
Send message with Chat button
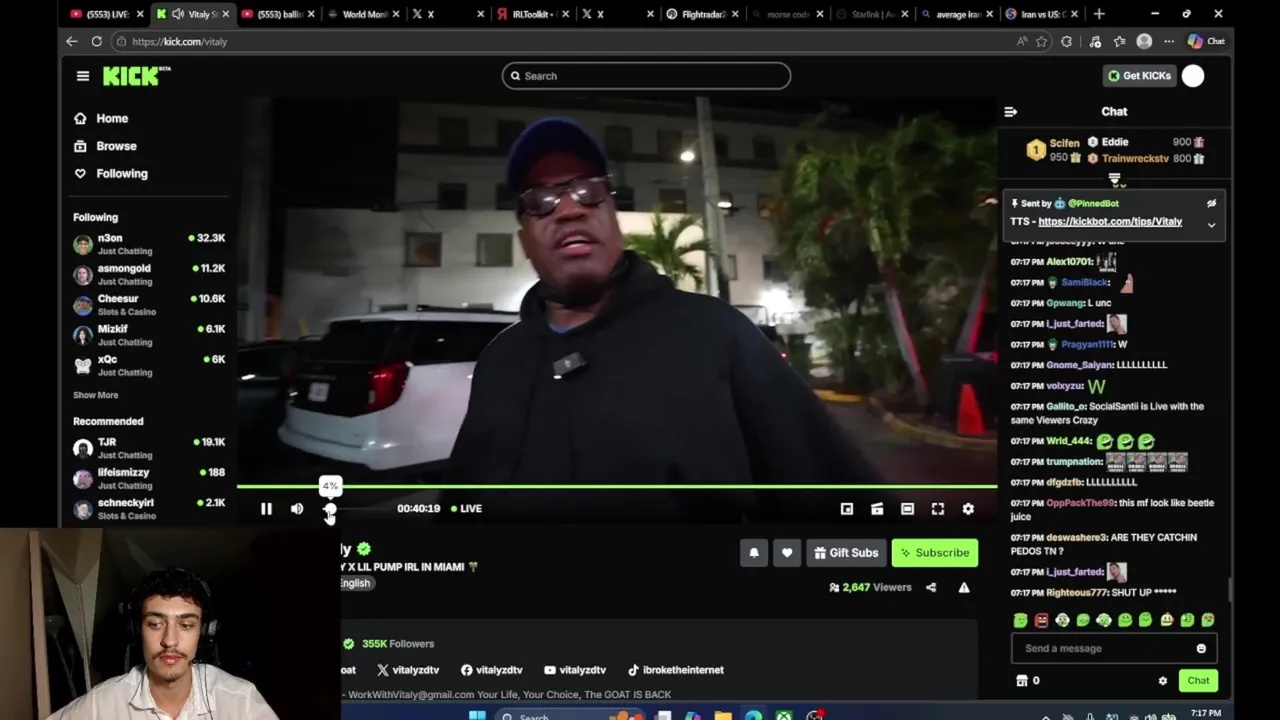(x=1198, y=681)
